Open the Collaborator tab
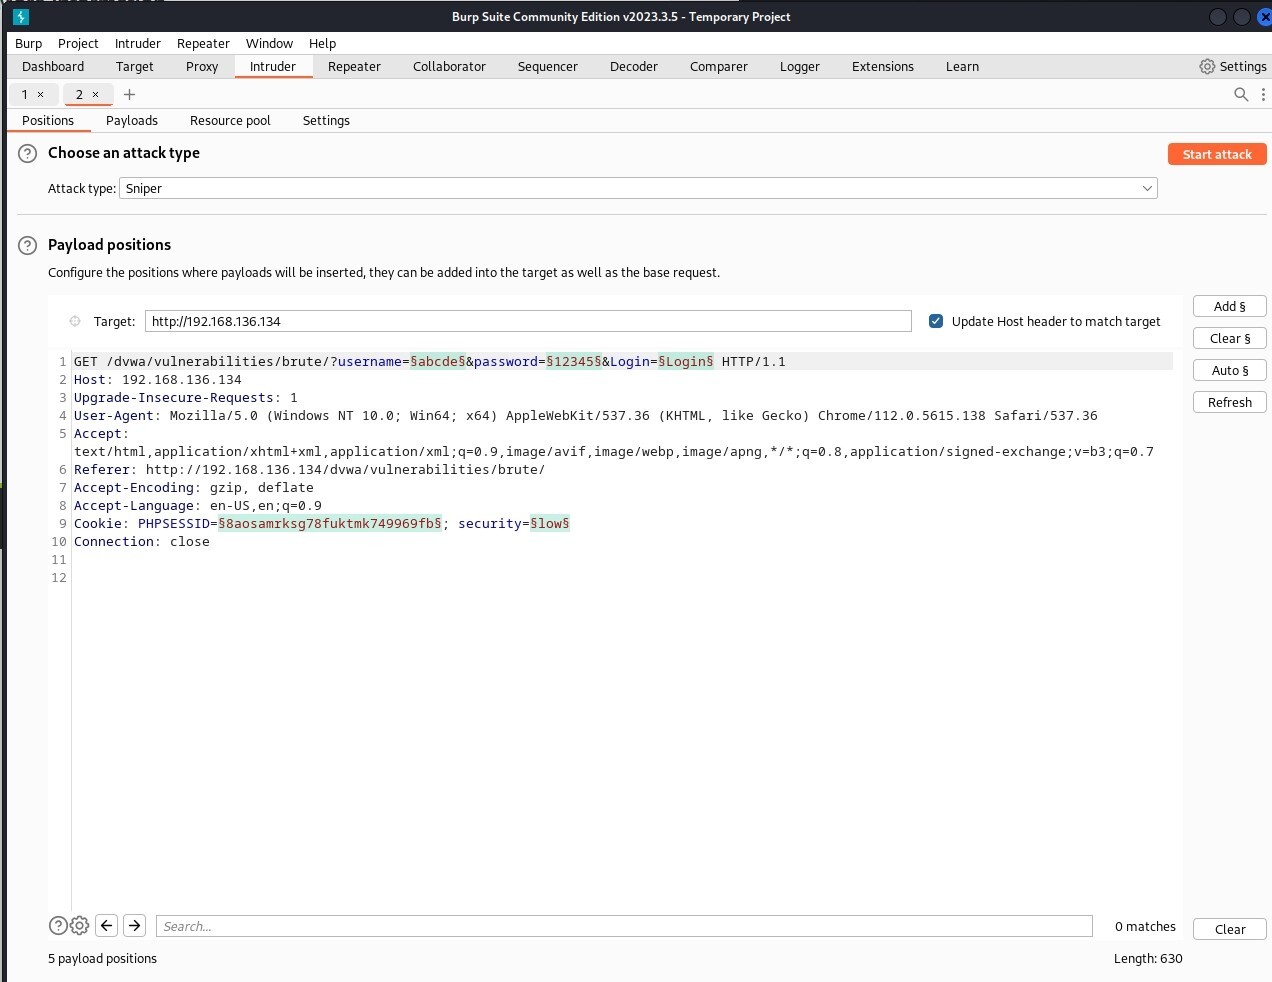Screen dimensions: 1272x982 point(449,66)
